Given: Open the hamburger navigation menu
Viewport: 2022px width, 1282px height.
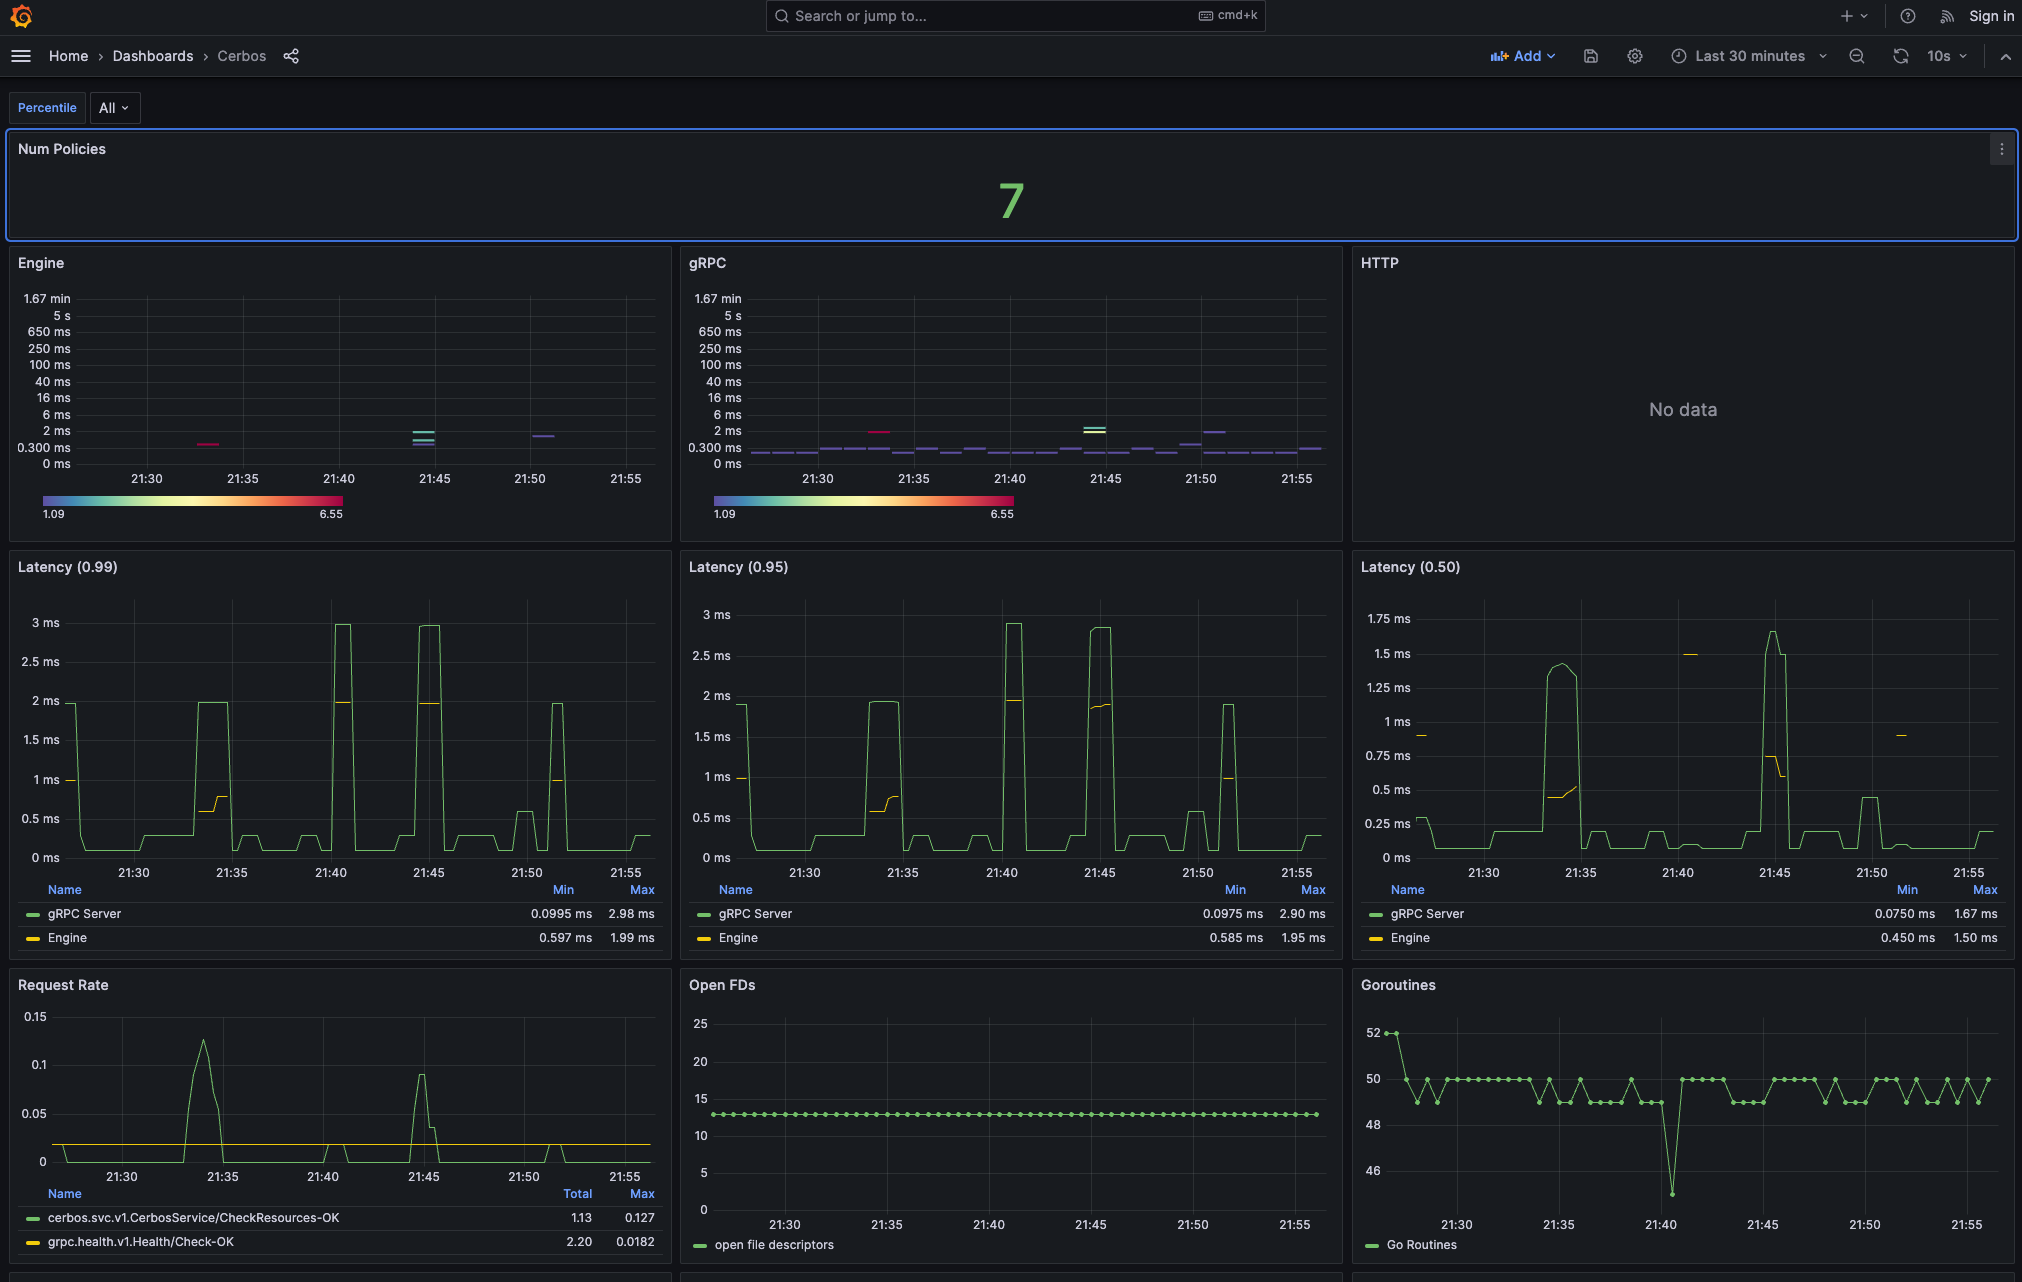Looking at the screenshot, I should coord(21,56).
